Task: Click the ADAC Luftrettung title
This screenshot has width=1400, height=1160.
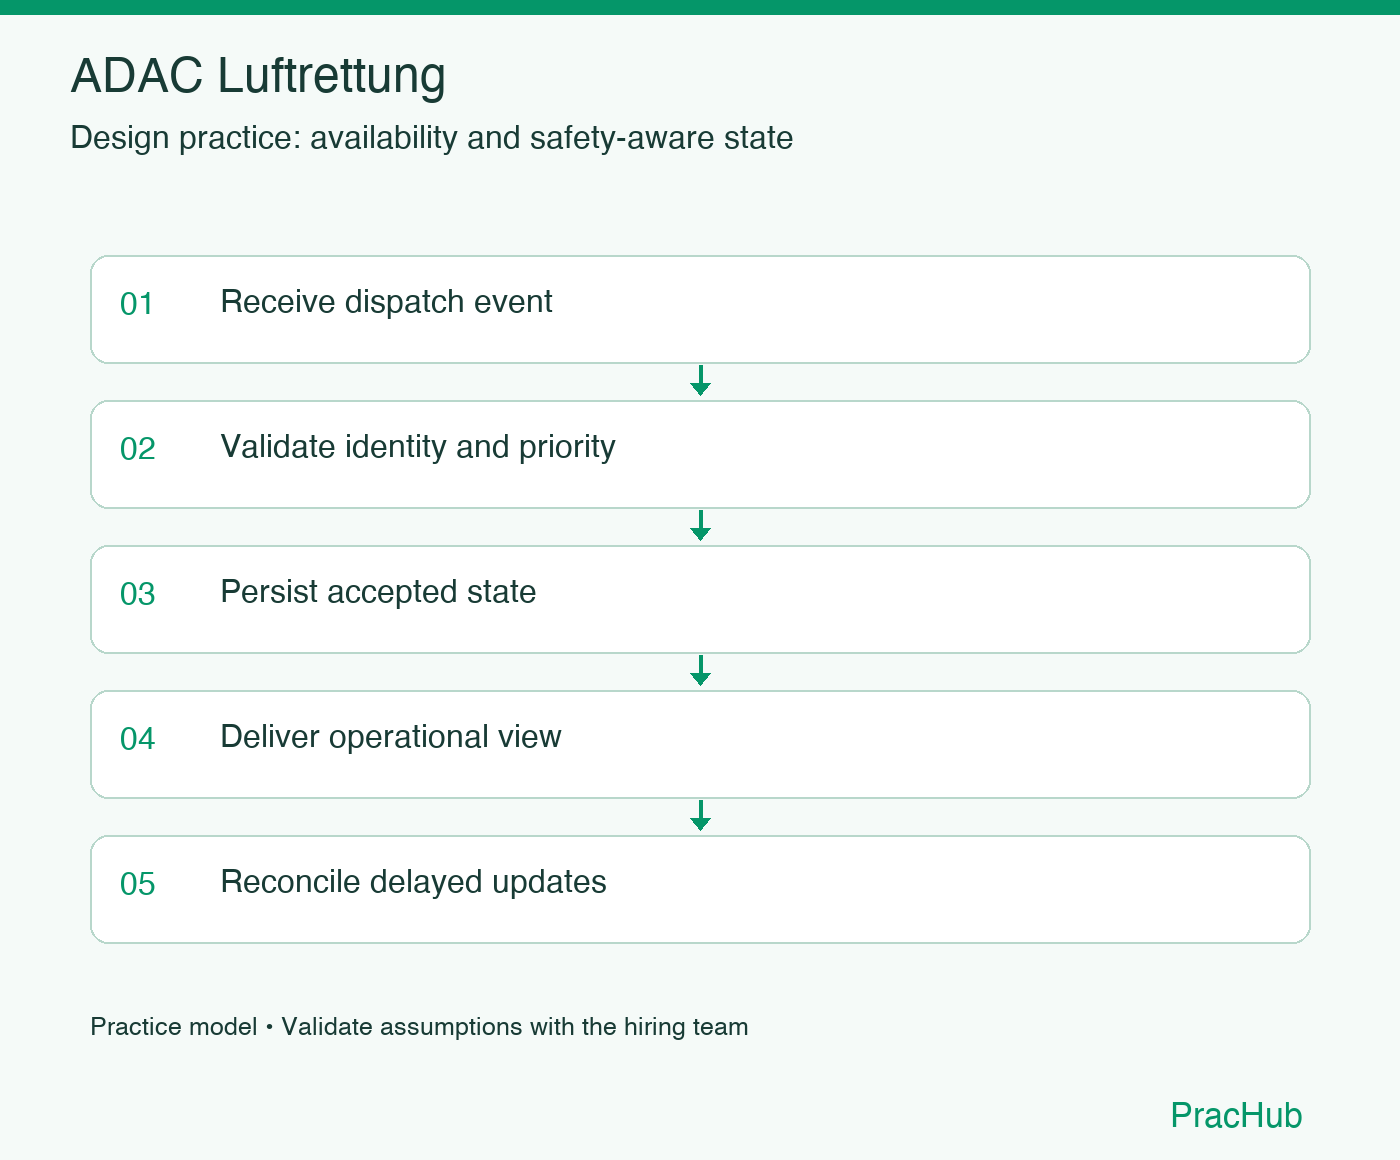Action: pos(258,76)
